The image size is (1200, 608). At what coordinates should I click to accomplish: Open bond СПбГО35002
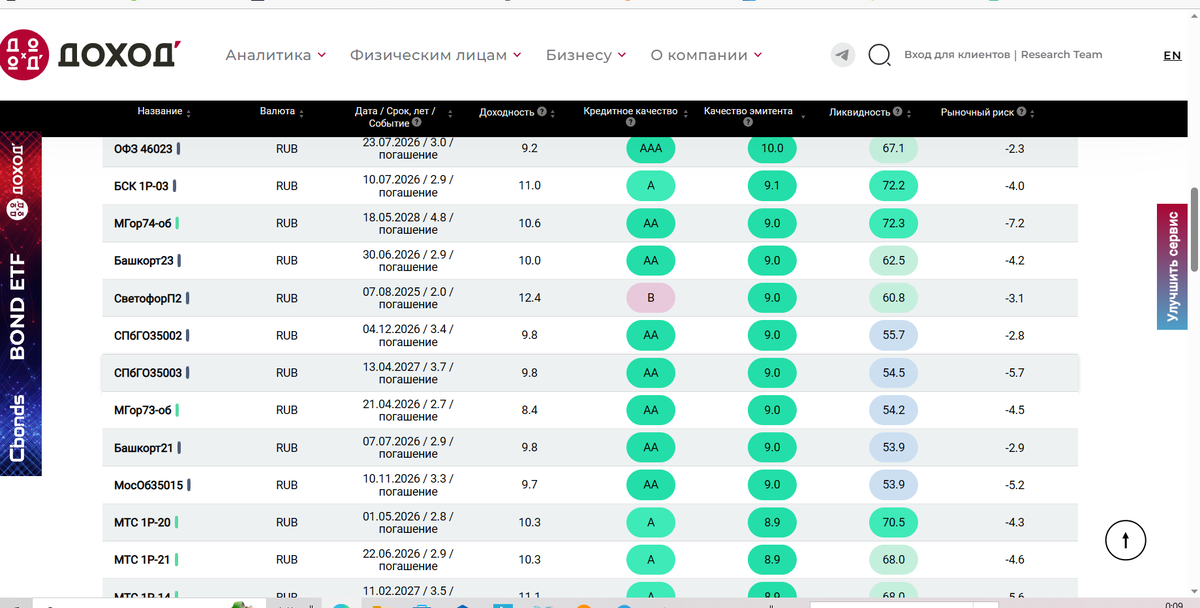148,335
